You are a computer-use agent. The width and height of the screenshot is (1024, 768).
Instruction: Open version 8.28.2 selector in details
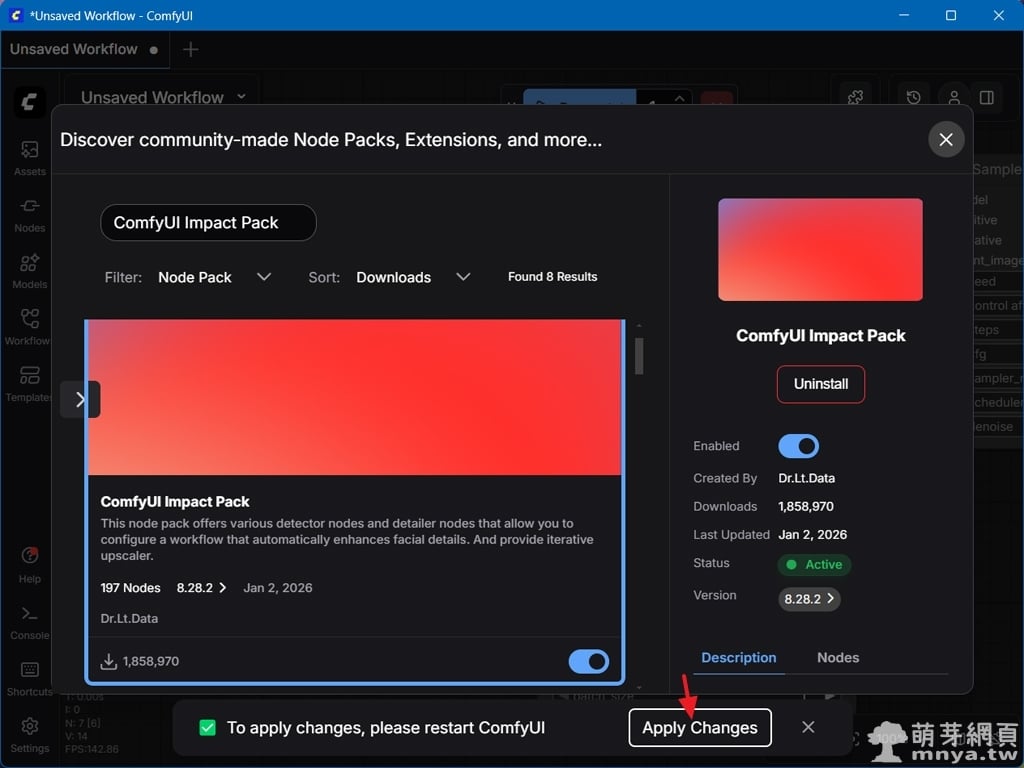pos(809,599)
